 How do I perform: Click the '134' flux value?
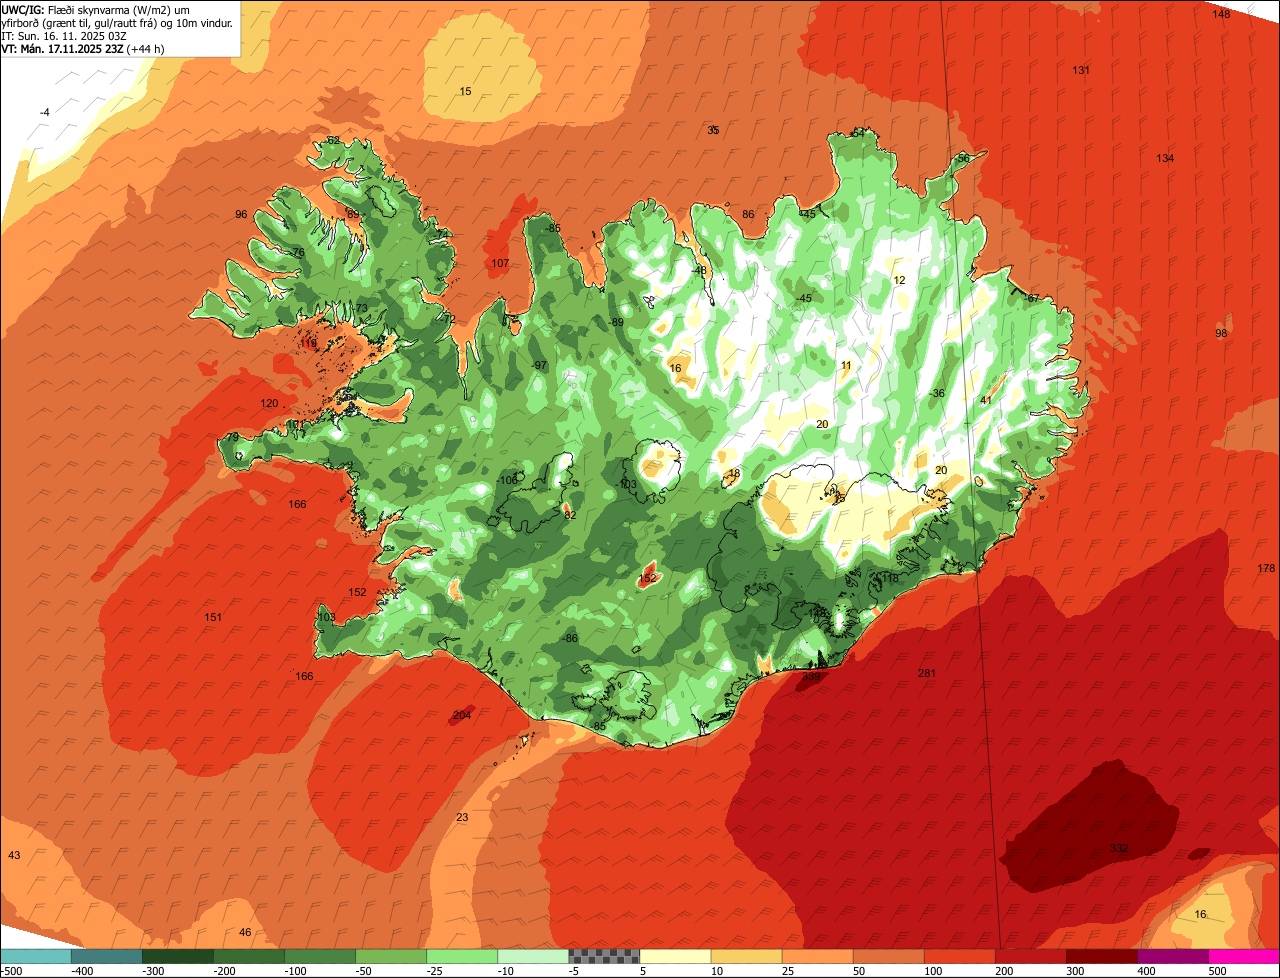click(x=1165, y=158)
